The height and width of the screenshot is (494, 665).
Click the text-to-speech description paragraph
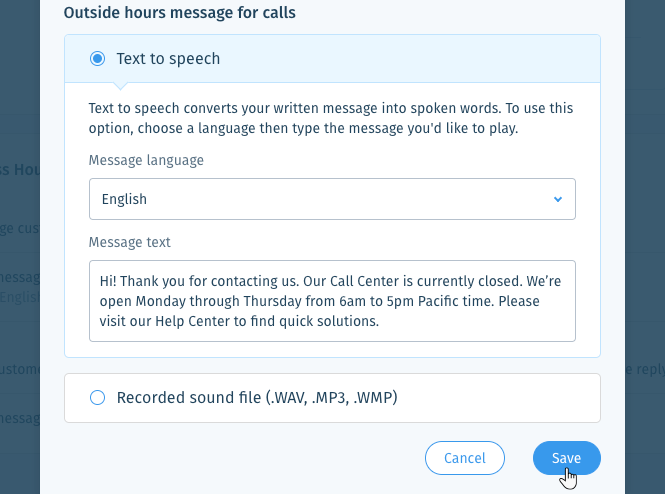(x=331, y=118)
